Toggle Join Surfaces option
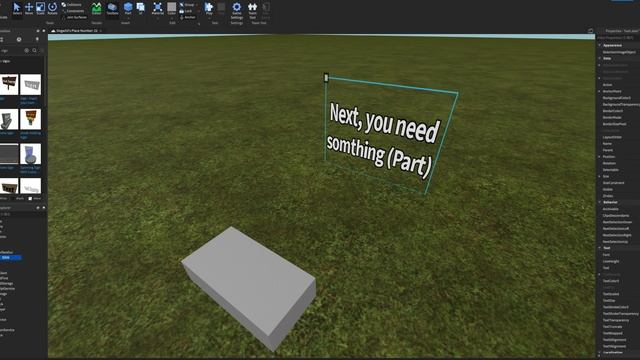The width and height of the screenshot is (640, 360). point(74,18)
